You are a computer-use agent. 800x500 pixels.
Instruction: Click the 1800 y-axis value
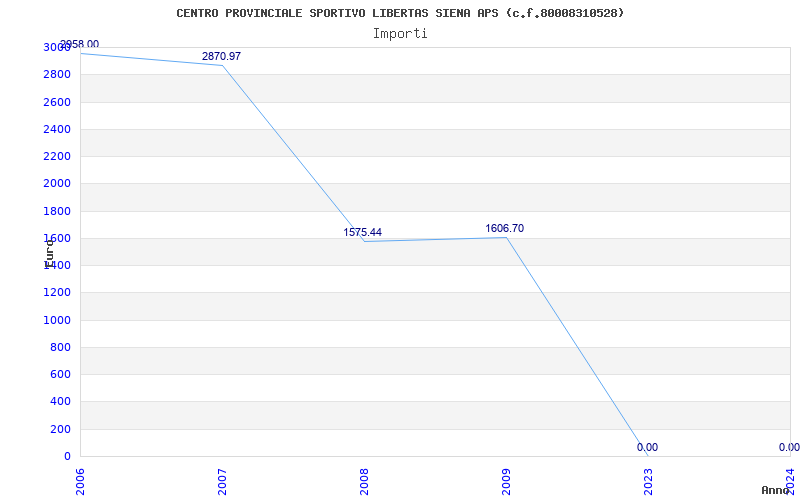pyautogui.click(x=57, y=211)
